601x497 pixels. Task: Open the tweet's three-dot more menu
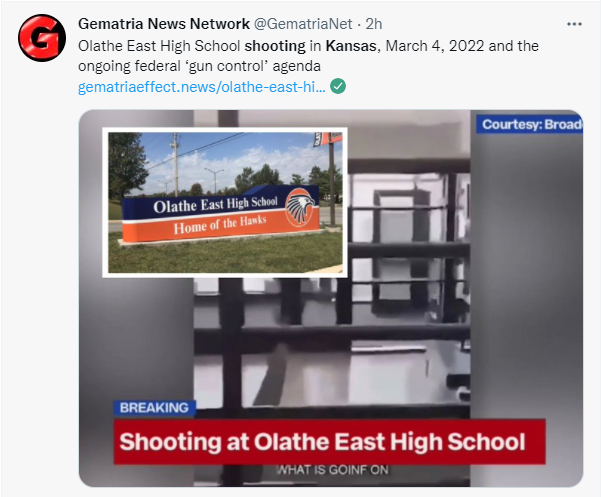[x=574, y=24]
